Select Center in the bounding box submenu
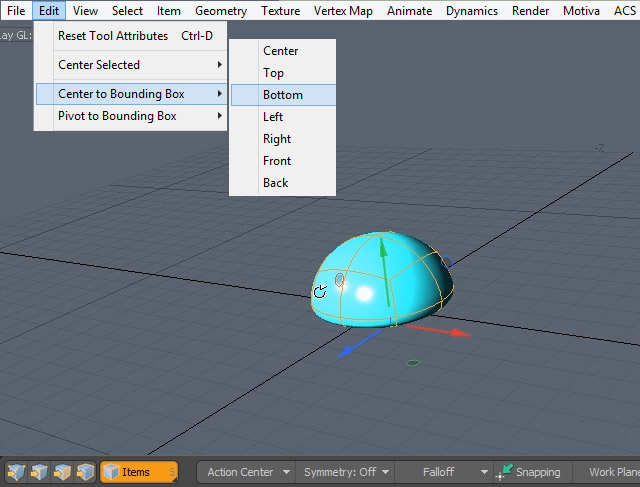Screen dimensions: 640x487 click(283, 51)
